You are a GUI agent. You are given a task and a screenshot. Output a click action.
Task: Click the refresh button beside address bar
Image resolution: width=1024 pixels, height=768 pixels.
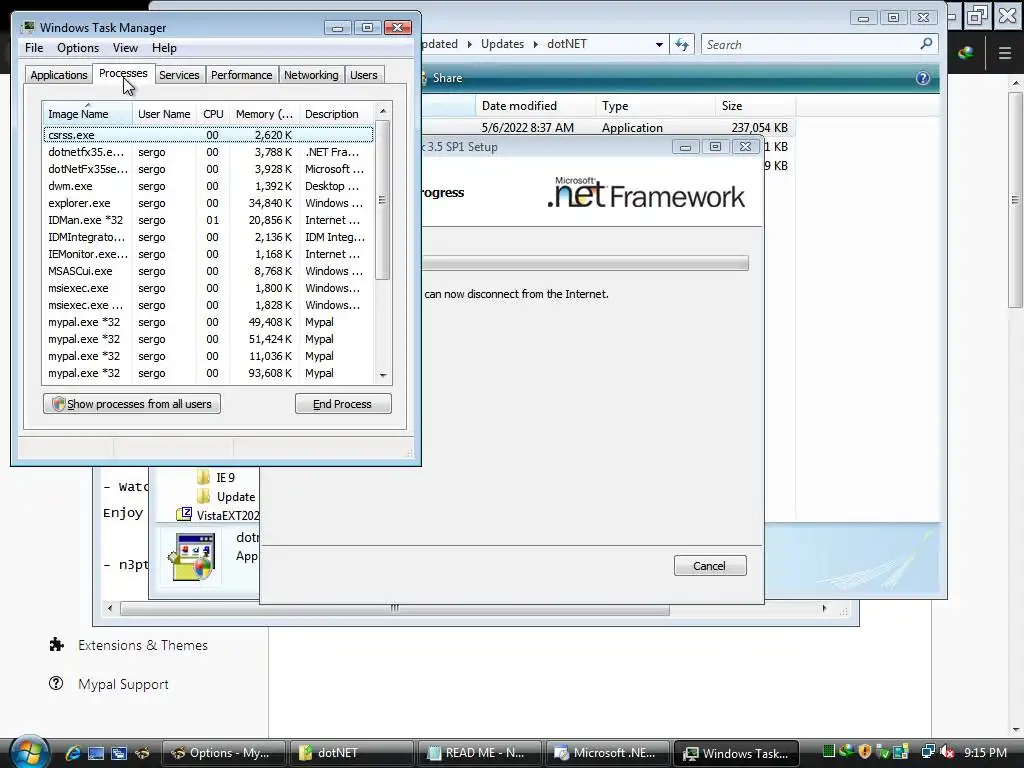pyautogui.click(x=682, y=44)
